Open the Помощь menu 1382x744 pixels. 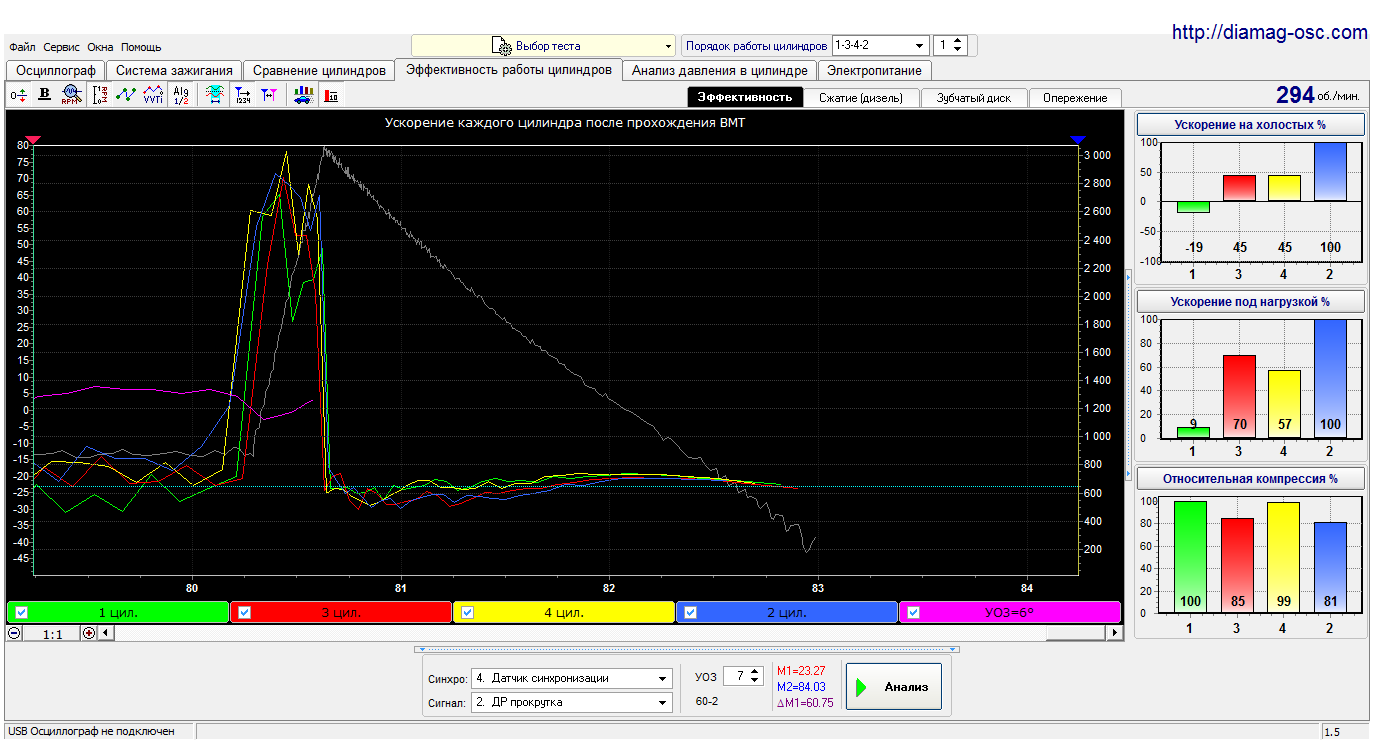[x=141, y=47]
